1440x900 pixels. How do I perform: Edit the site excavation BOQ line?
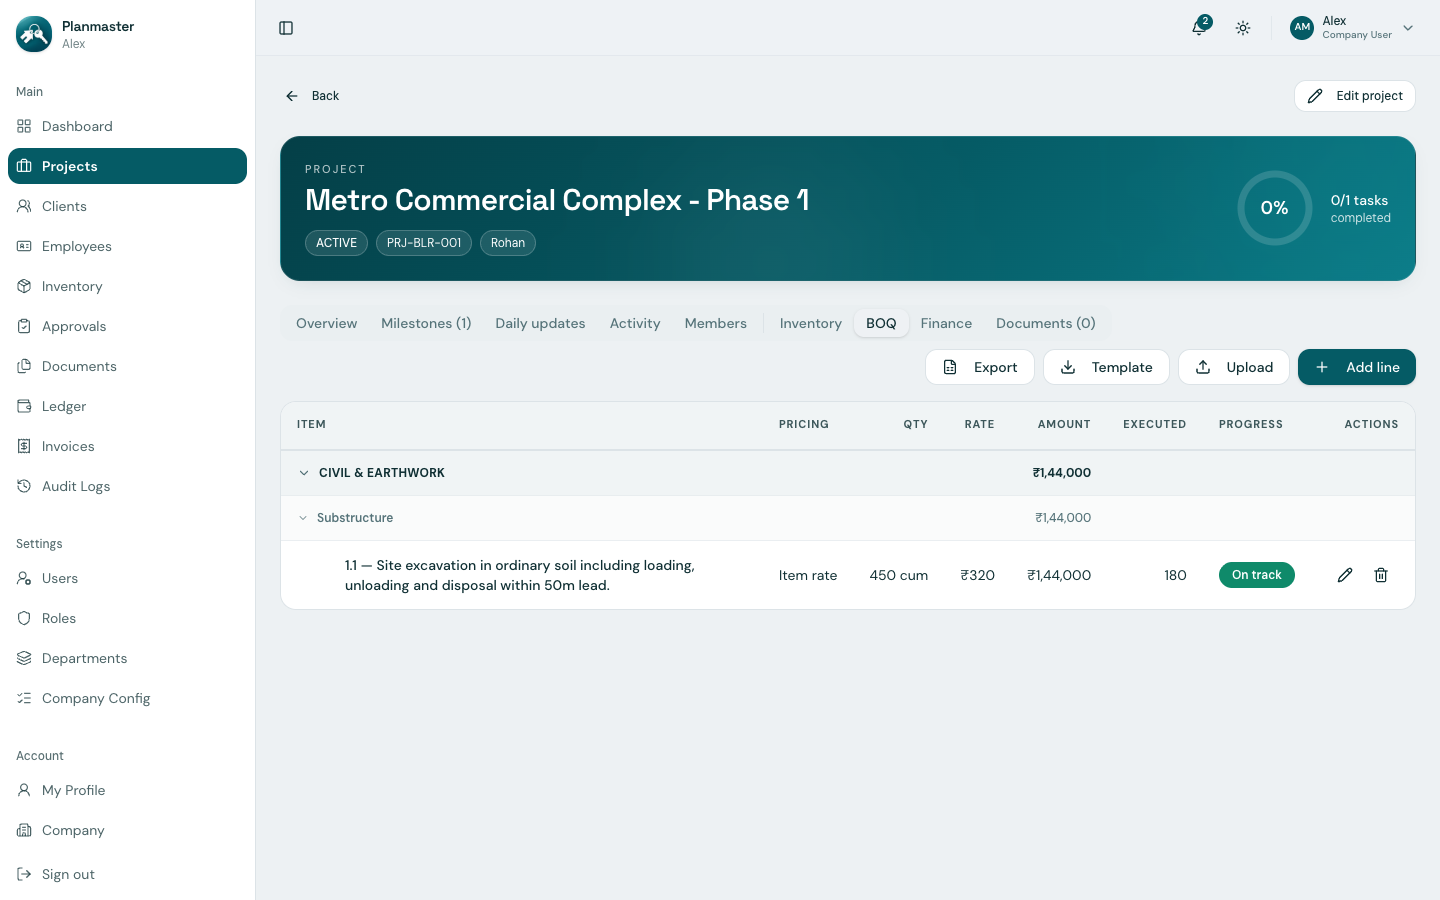click(1345, 575)
